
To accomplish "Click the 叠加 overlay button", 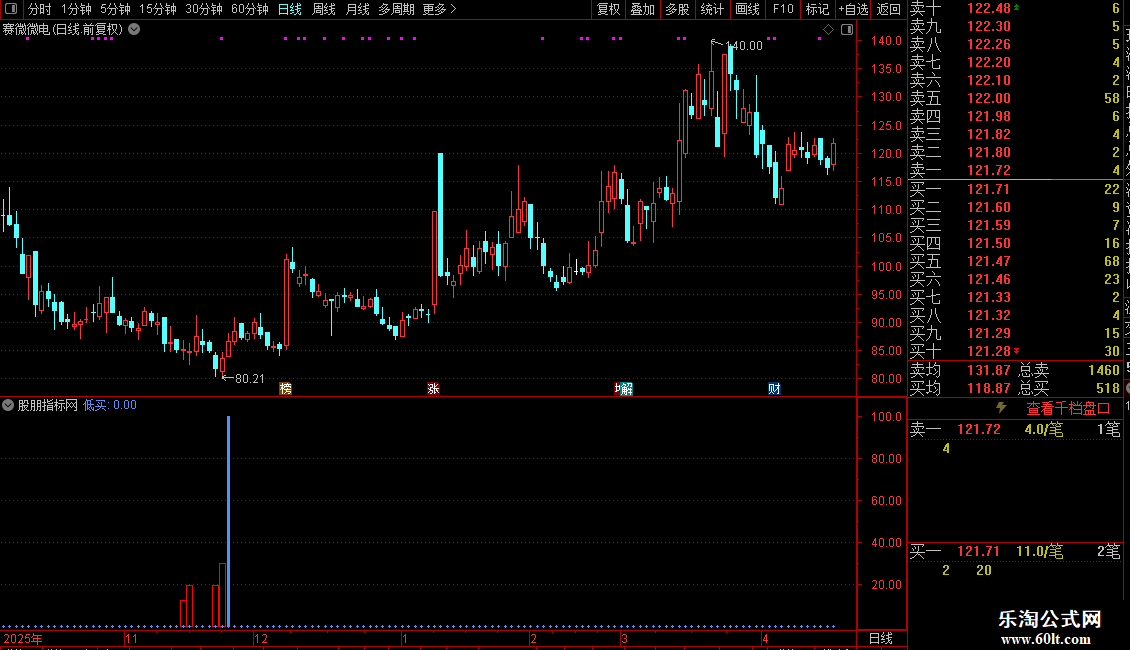I will [x=643, y=9].
